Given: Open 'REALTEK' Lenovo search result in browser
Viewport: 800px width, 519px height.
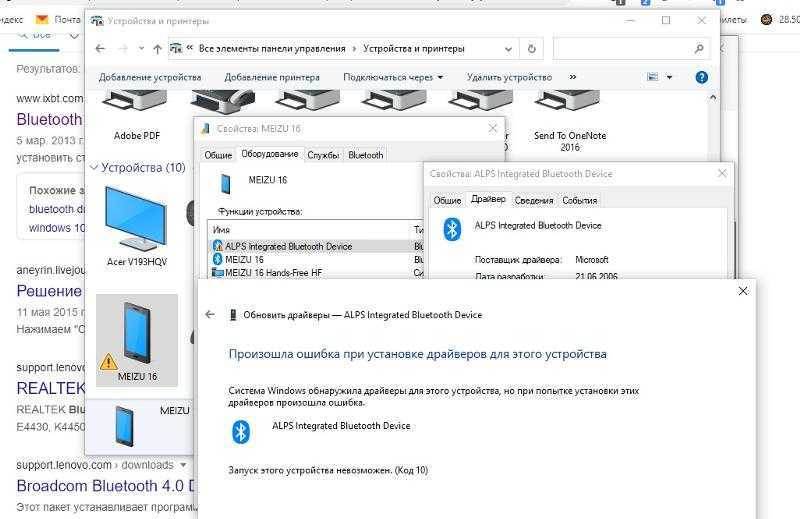Looking at the screenshot, I should [51, 388].
